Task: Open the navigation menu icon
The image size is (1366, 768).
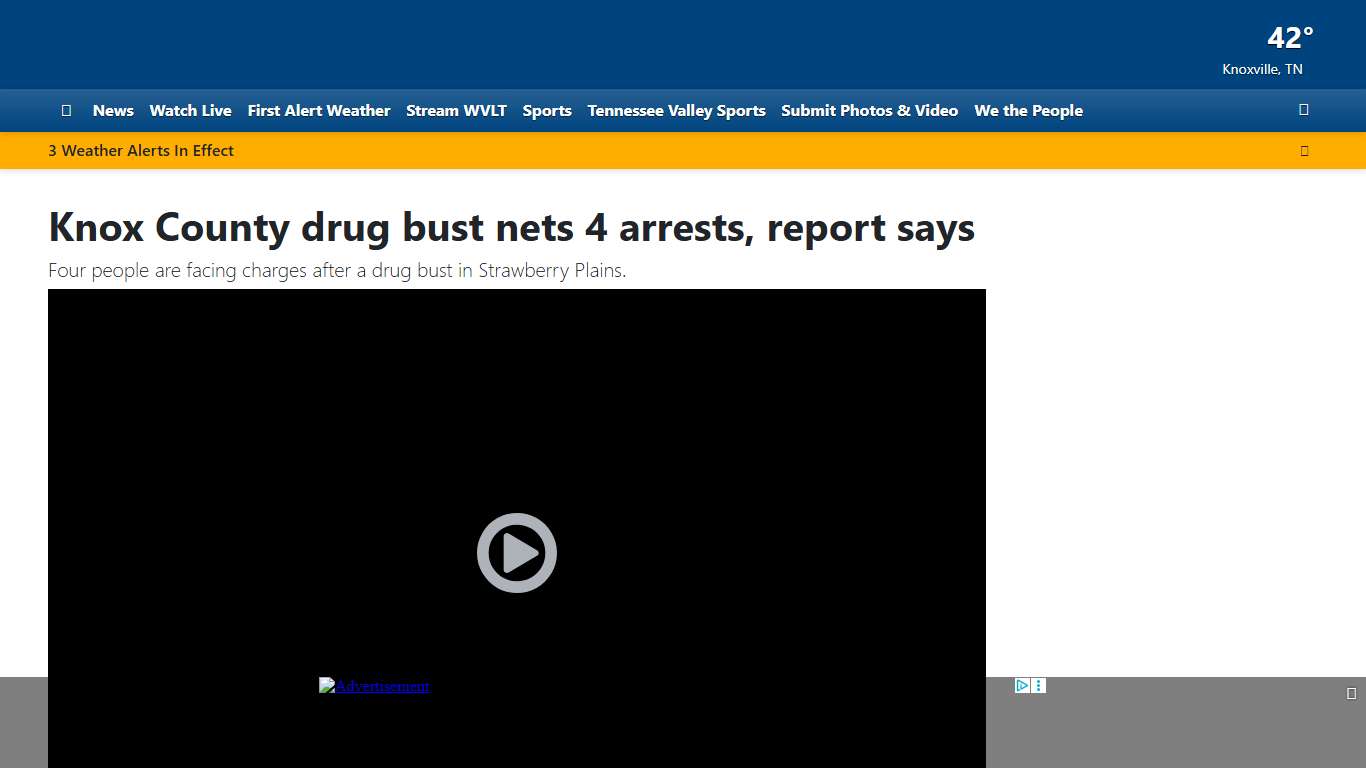Action: [x=66, y=110]
